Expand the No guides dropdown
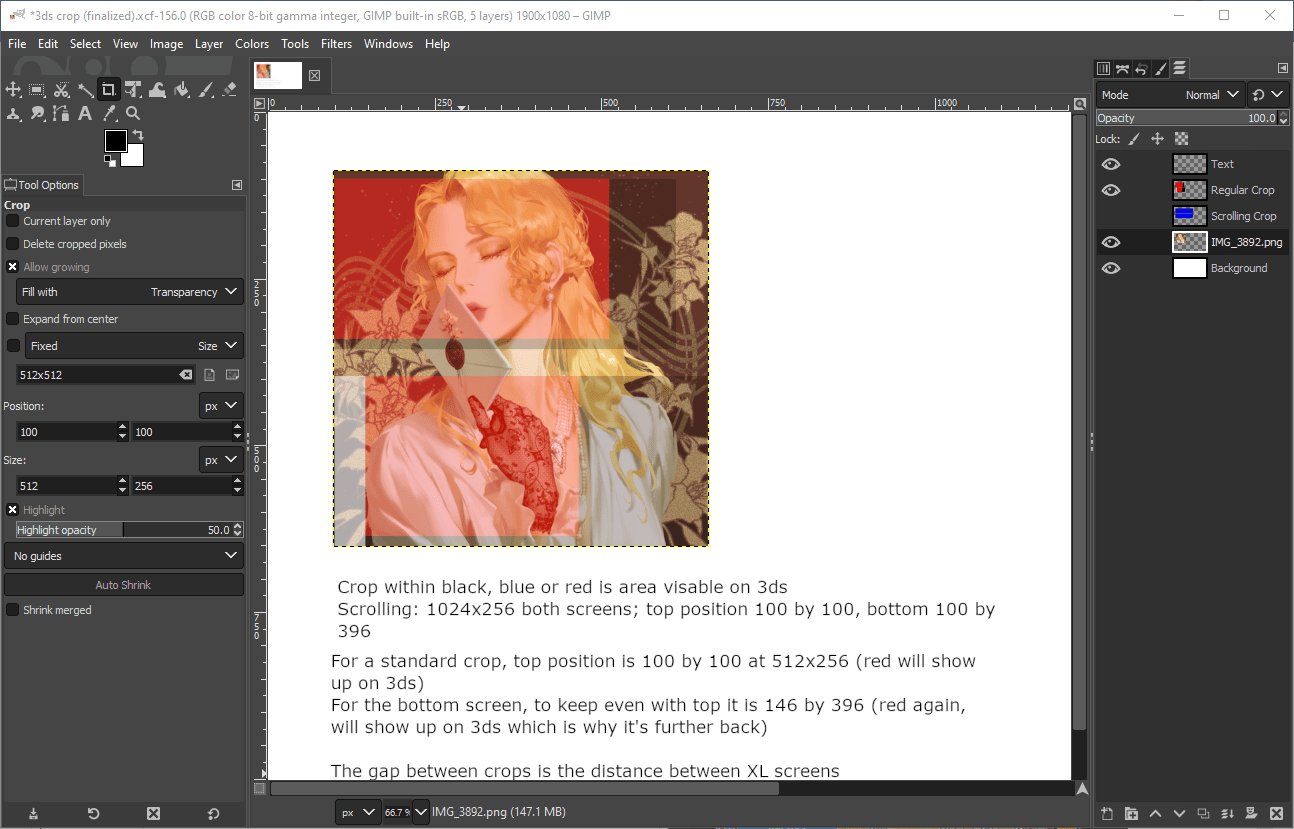 [124, 556]
